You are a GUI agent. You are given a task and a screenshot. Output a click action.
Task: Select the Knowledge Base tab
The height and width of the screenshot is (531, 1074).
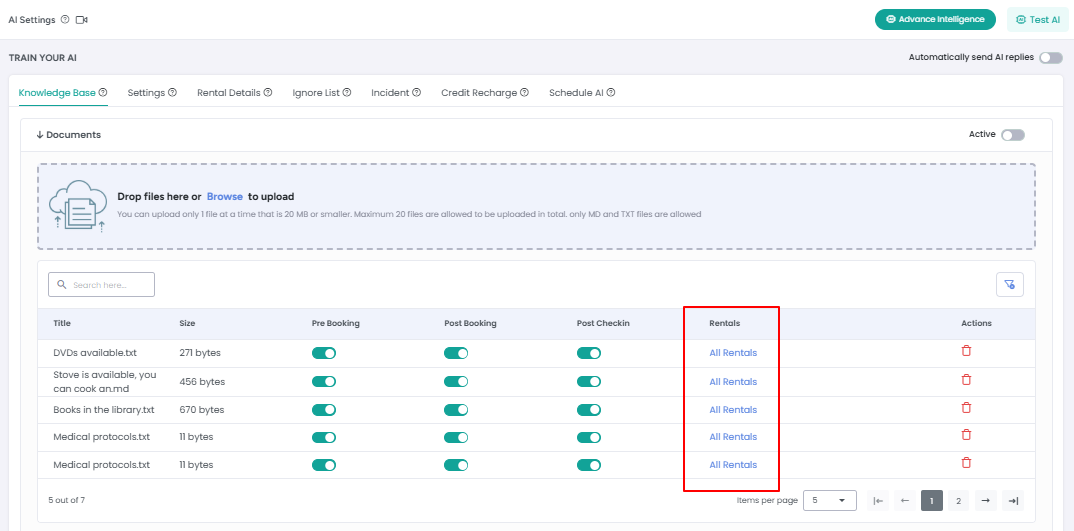pos(57,92)
